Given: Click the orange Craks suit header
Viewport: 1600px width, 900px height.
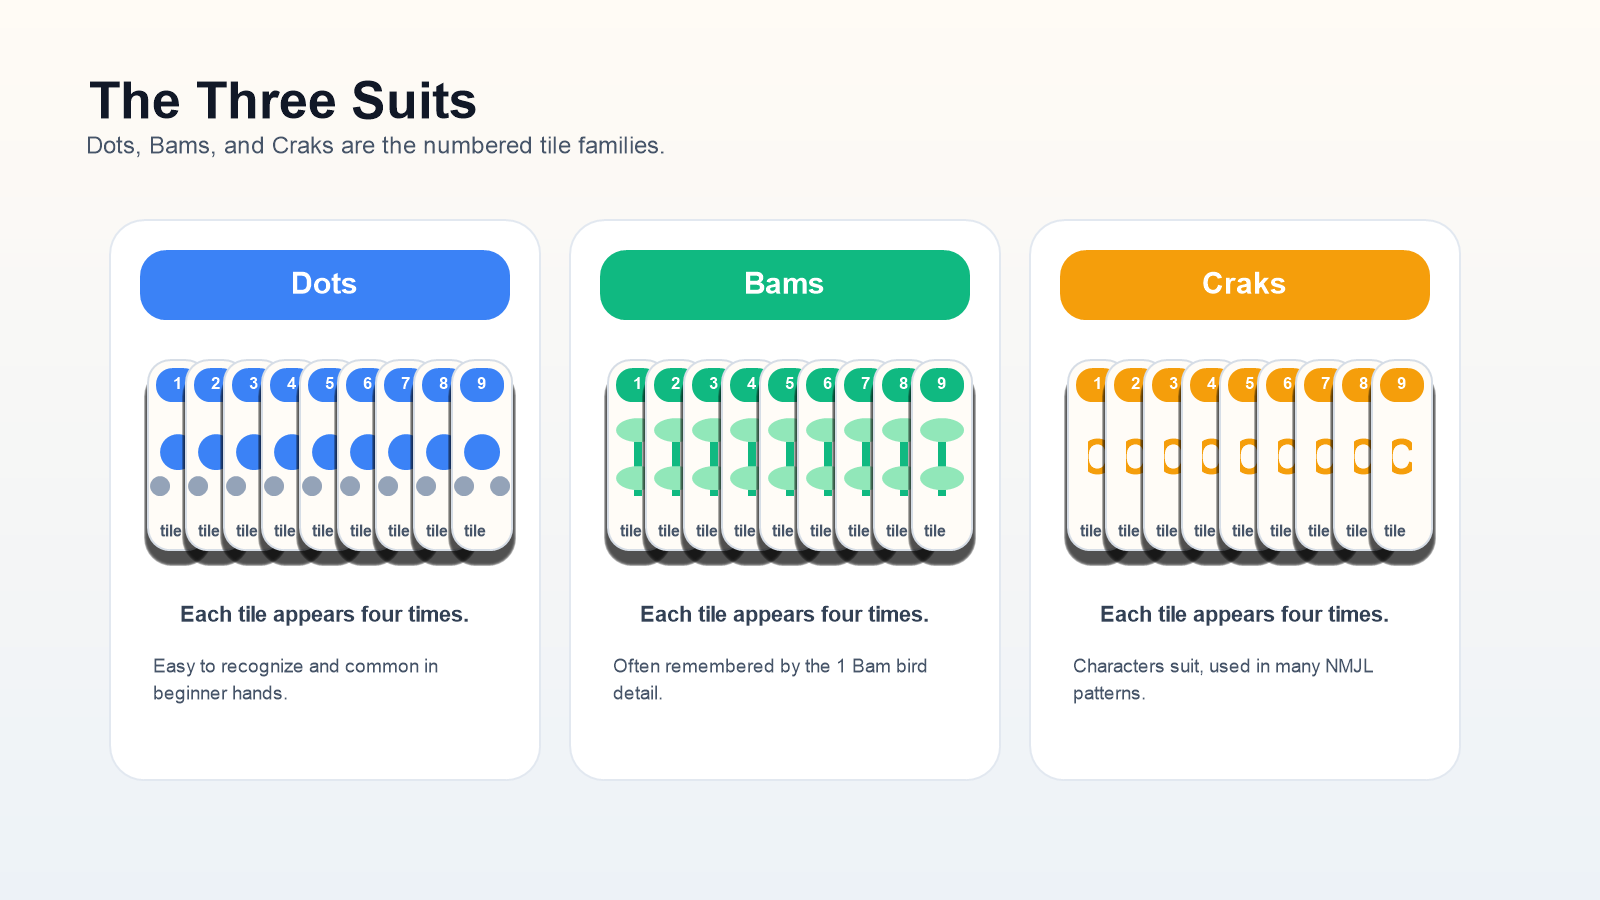Looking at the screenshot, I should pyautogui.click(x=1245, y=285).
